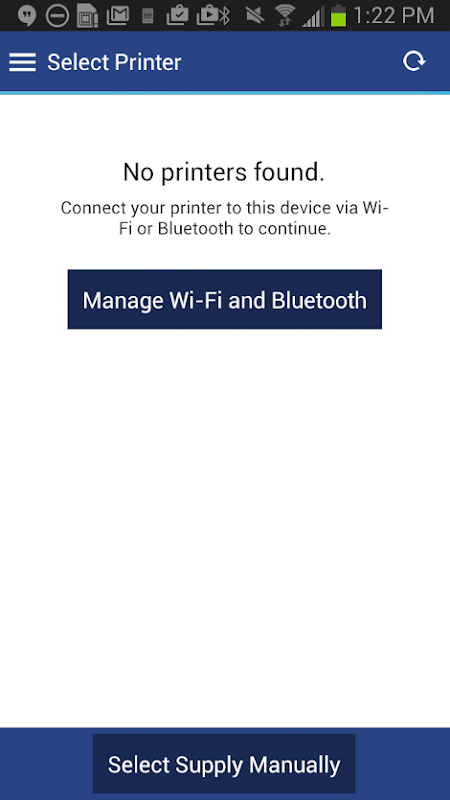
Task: Tap the Bluetooth status icon
Action: pos(224,16)
